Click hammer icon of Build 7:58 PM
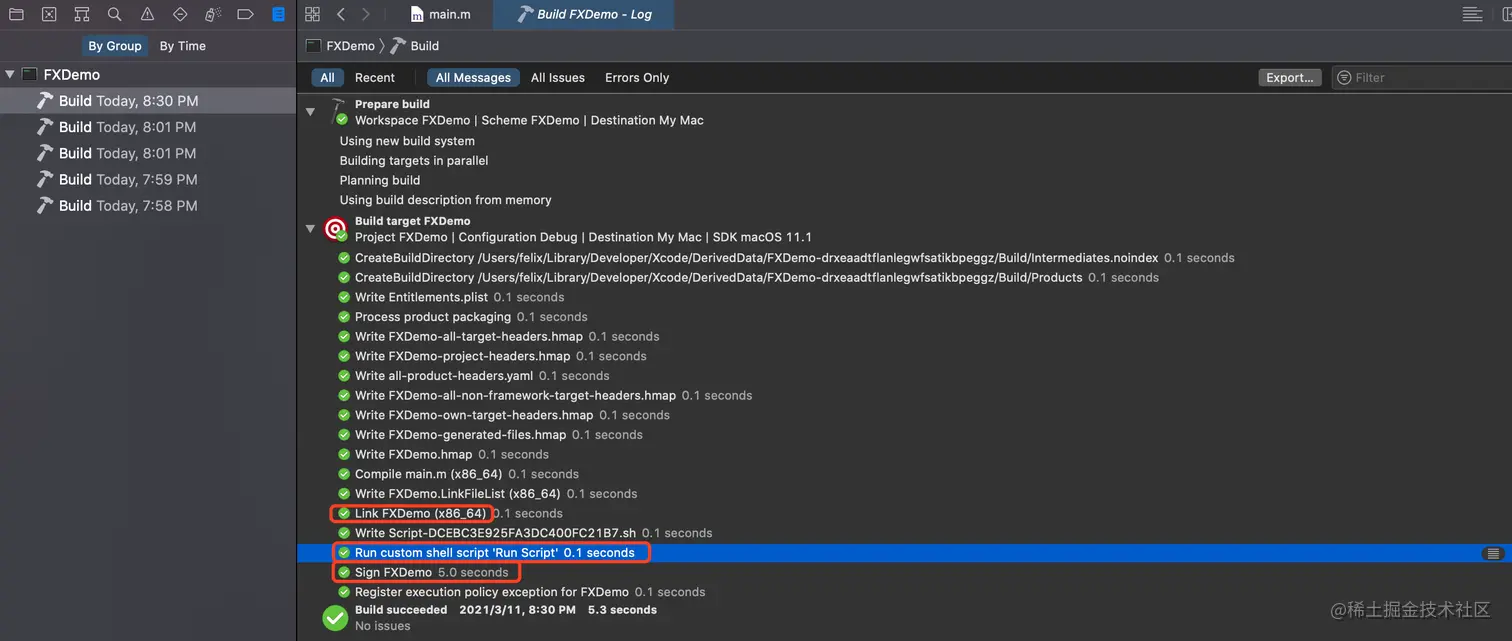The image size is (1512, 641). point(45,205)
